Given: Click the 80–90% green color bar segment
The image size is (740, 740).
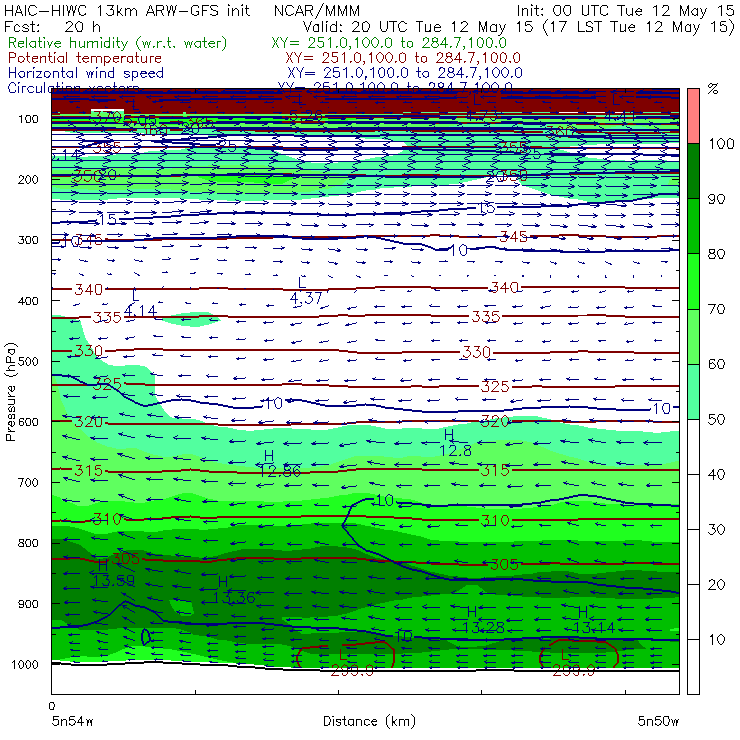Looking at the screenshot, I should click(x=693, y=226).
